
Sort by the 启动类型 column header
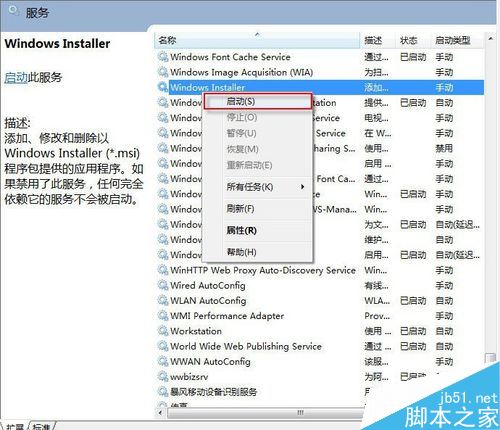tap(457, 40)
